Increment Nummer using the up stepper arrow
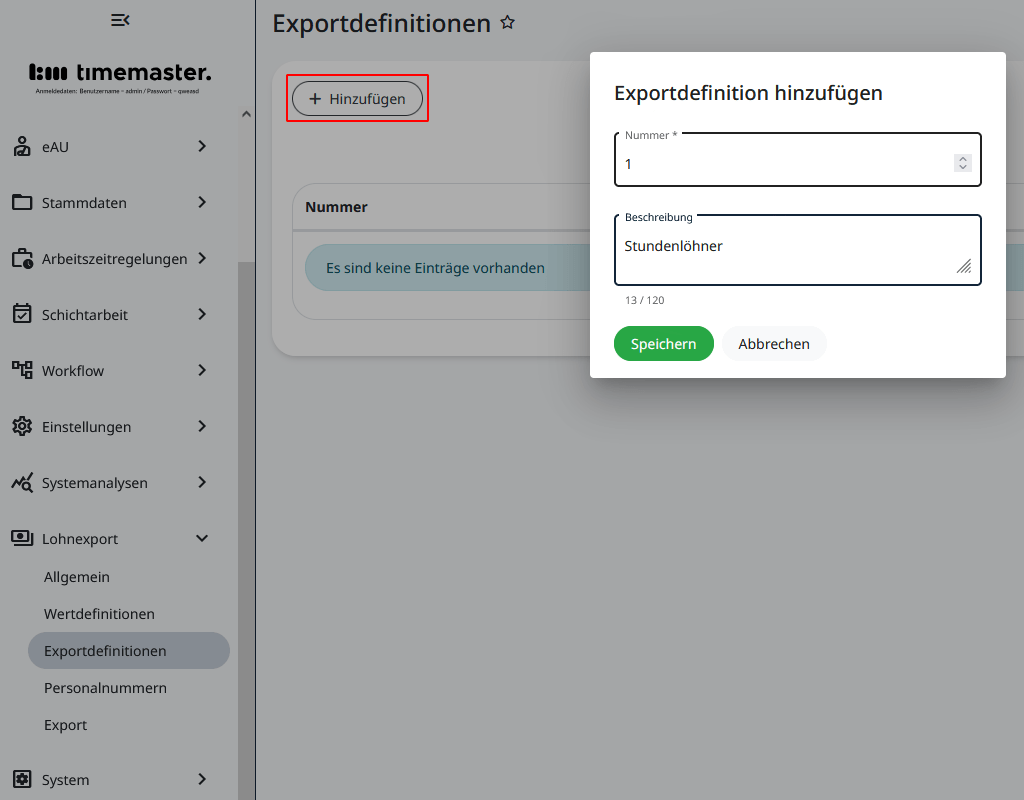The image size is (1024, 800). (963, 157)
